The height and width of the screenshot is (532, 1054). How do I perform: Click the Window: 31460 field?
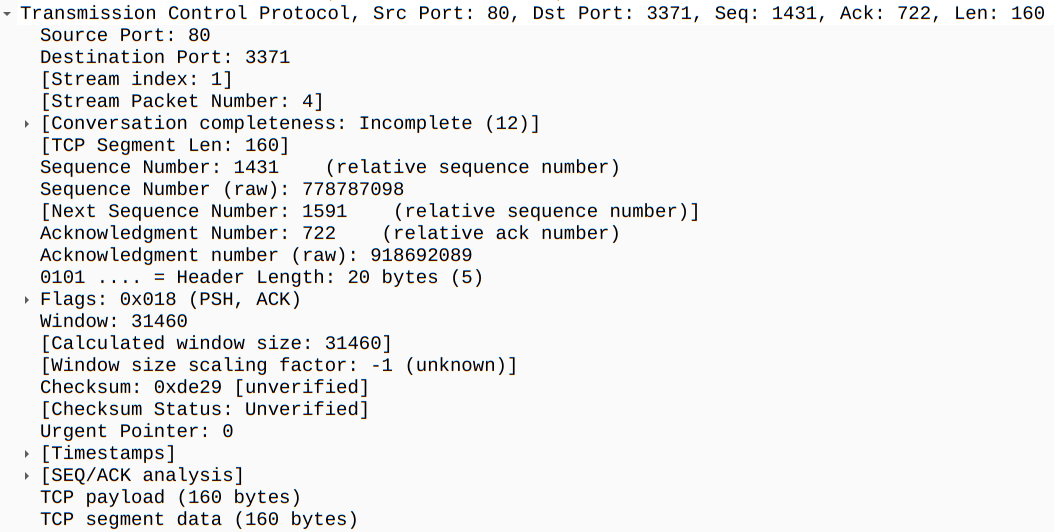click(113, 321)
